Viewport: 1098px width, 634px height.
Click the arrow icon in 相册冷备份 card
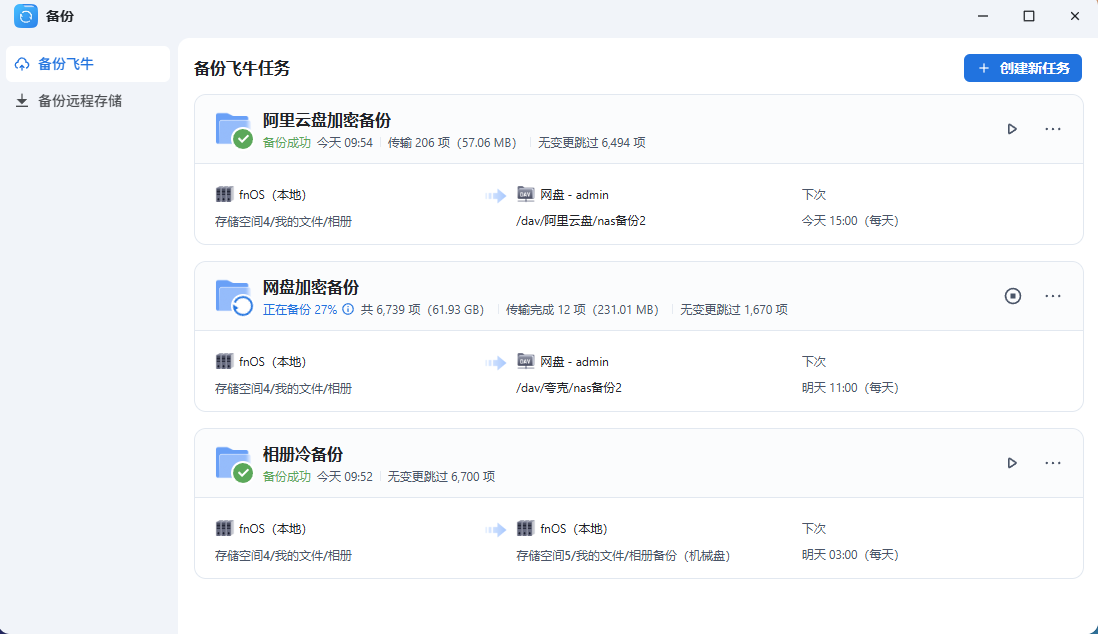(x=496, y=530)
